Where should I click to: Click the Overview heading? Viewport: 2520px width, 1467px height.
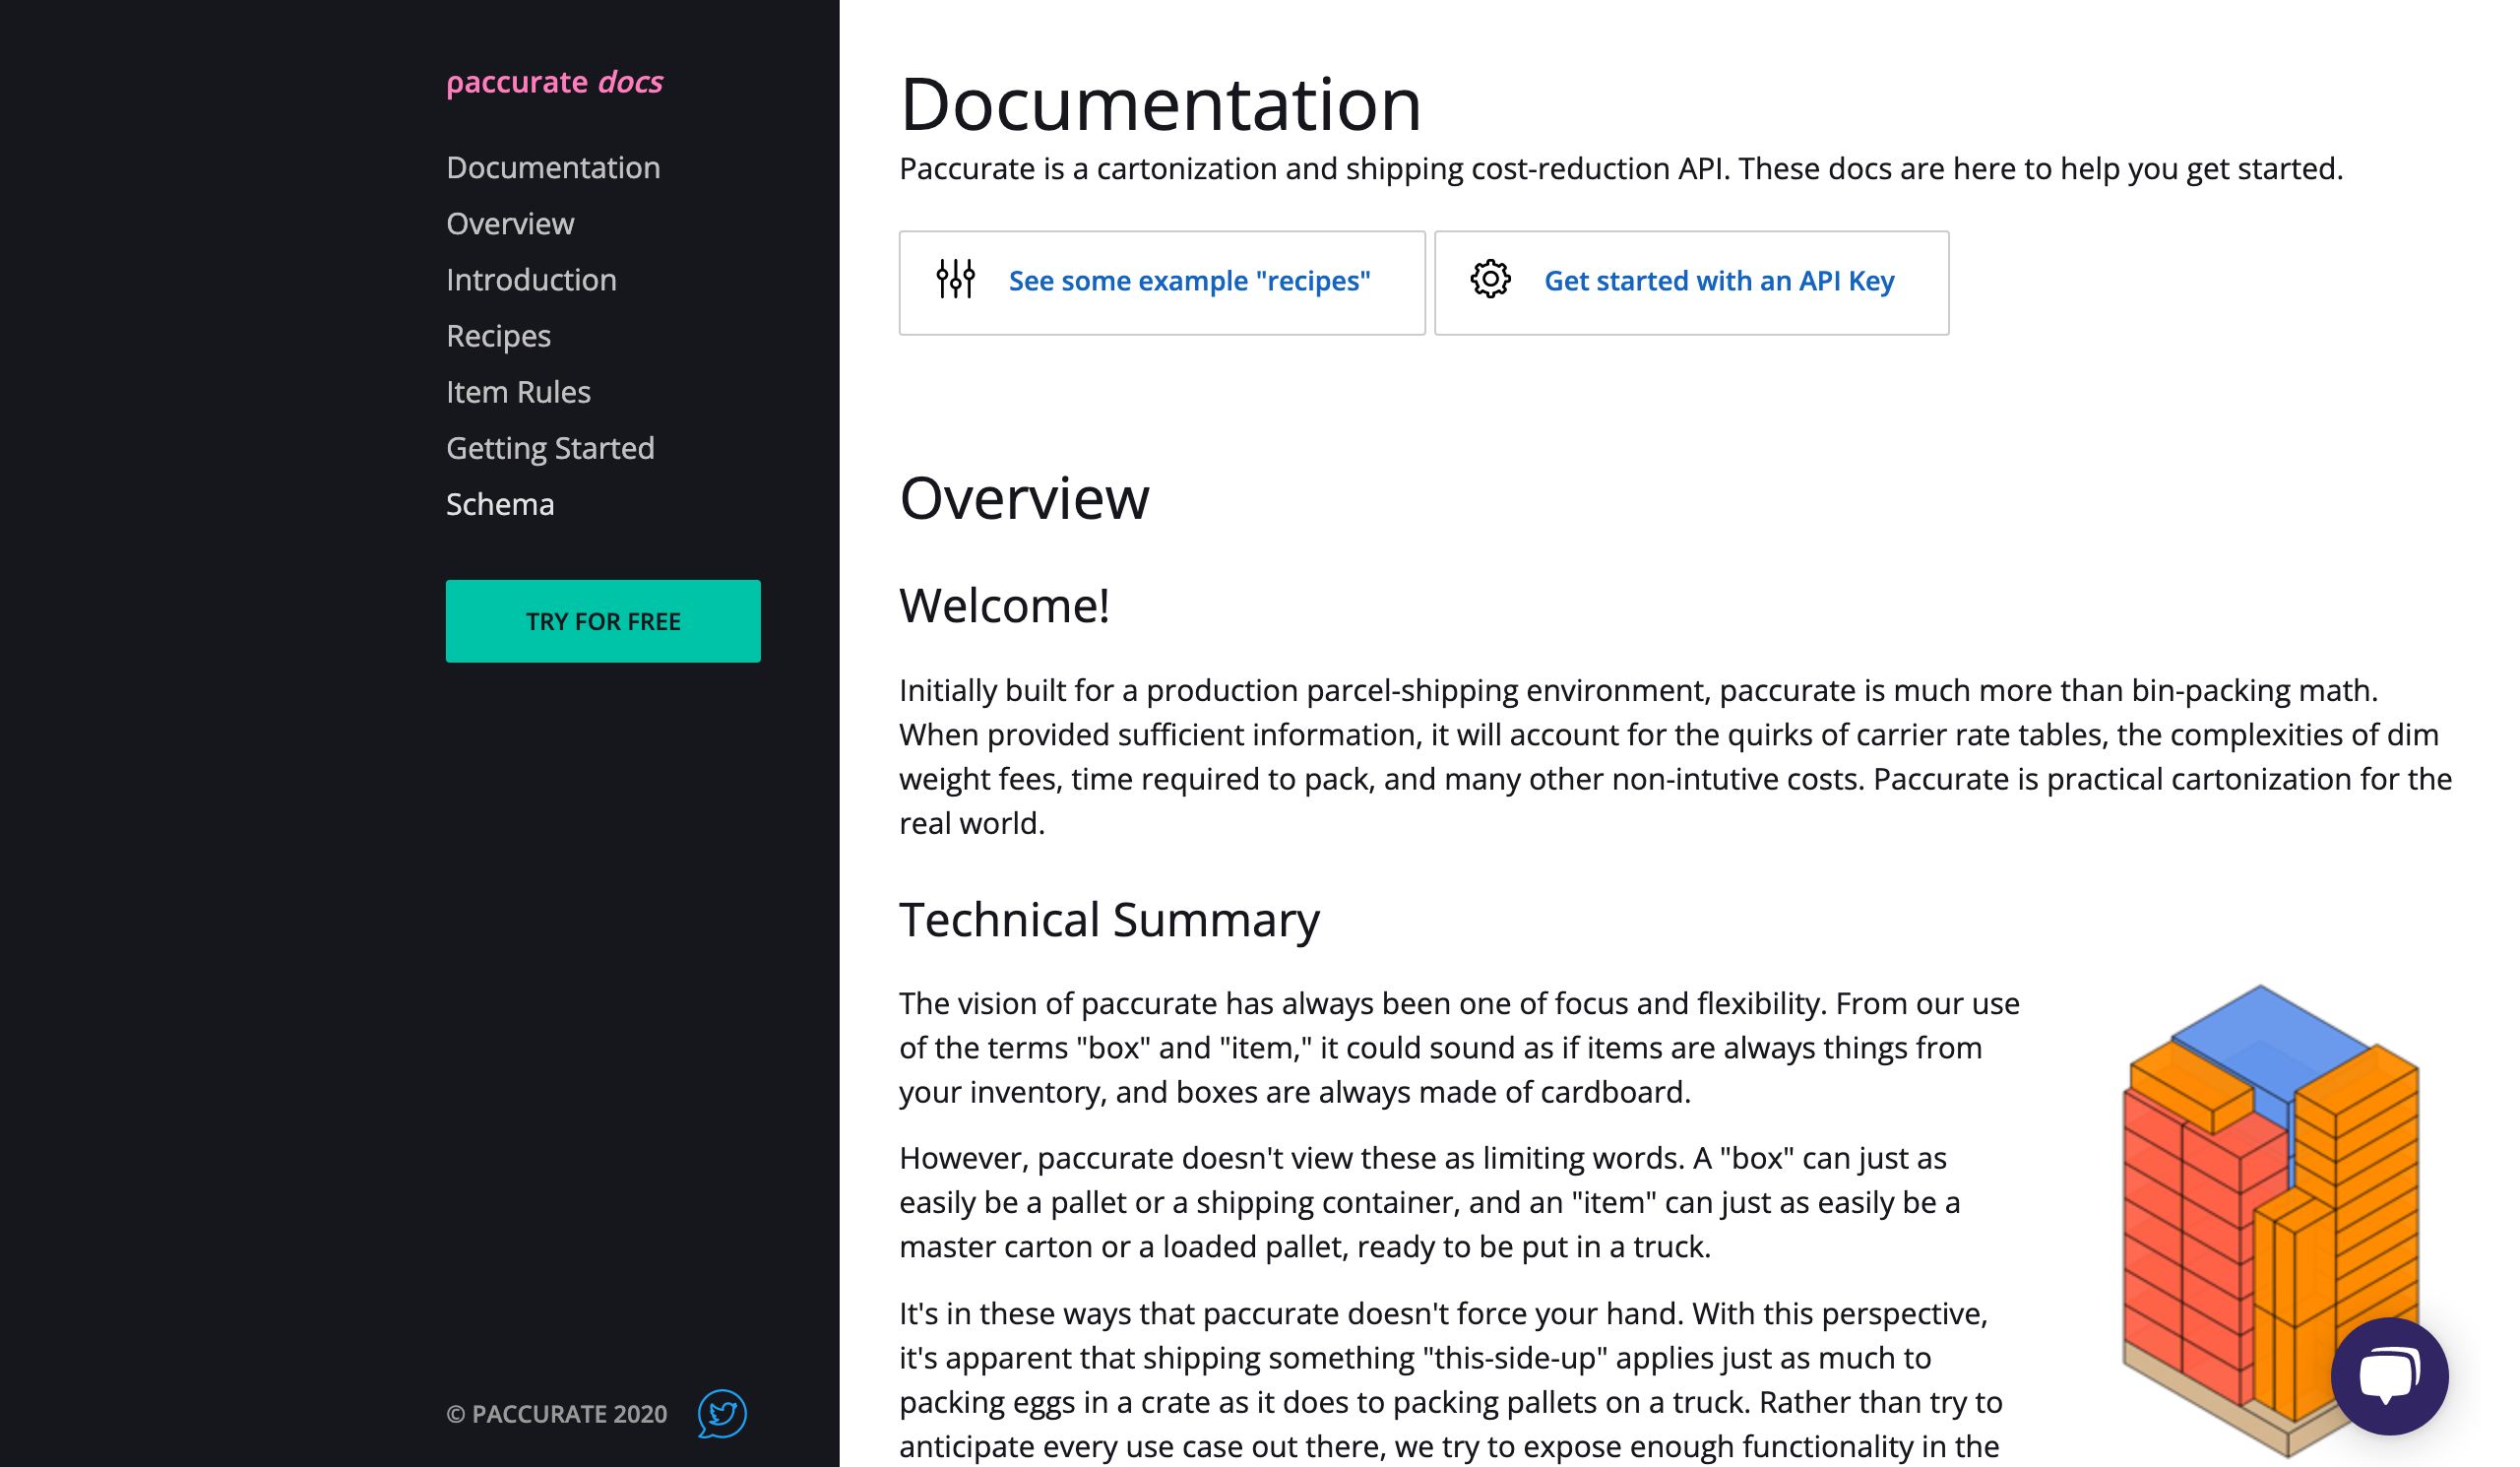point(1024,498)
